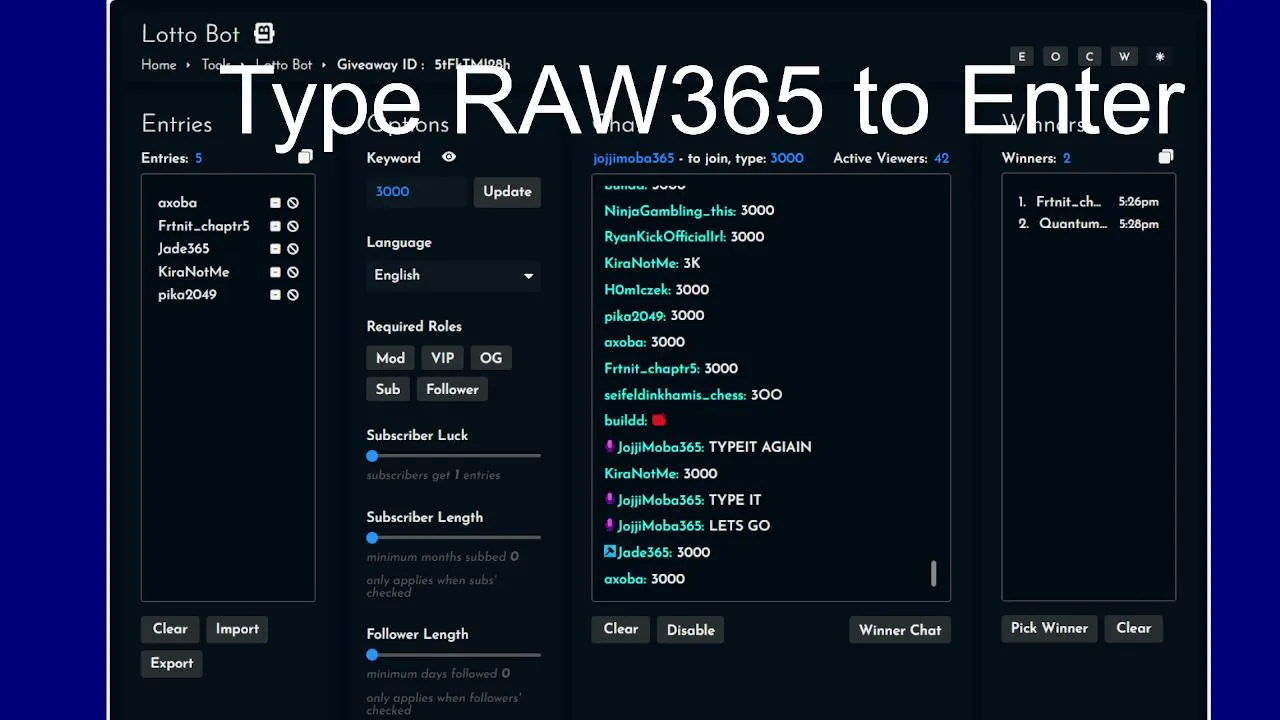This screenshot has width=1280, height=720.
Task: Click the jojjimoba365 channel name above chat
Action: (x=634, y=158)
